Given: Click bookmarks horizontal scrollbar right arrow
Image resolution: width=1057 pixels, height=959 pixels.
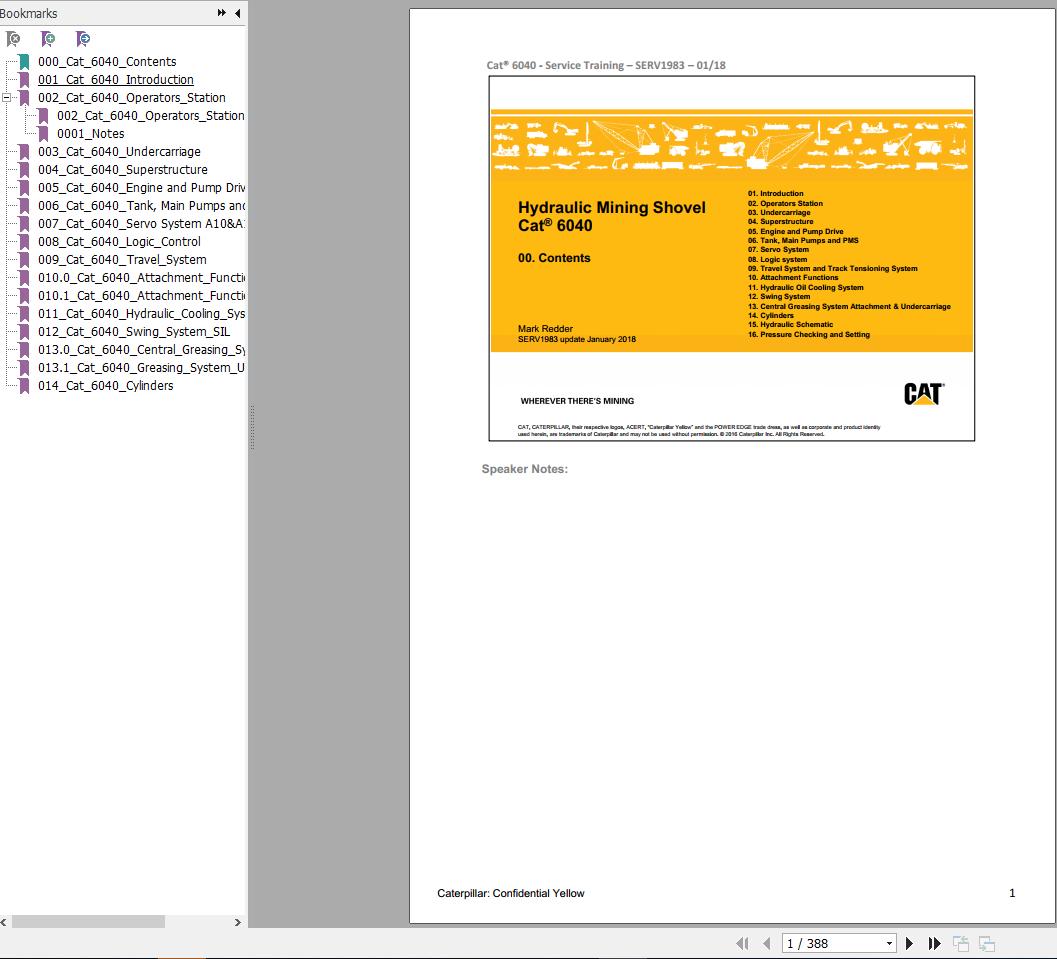Looking at the screenshot, I should (238, 922).
